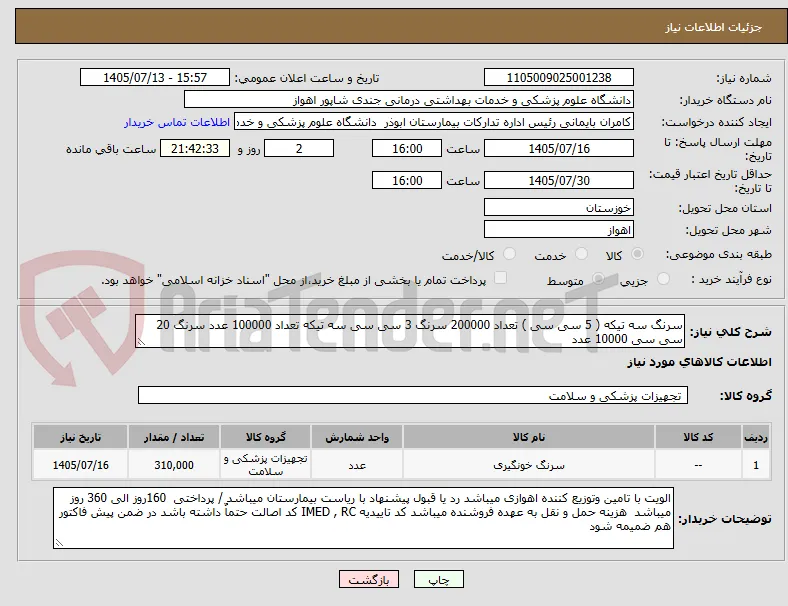Image resolution: width=788 pixels, height=606 pixels.
Task: Click table header نام کالا
Action: [529, 437]
